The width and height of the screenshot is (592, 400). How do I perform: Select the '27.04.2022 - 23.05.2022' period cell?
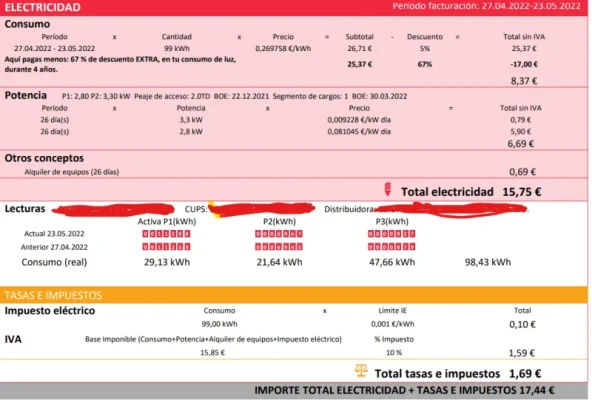coord(54,48)
